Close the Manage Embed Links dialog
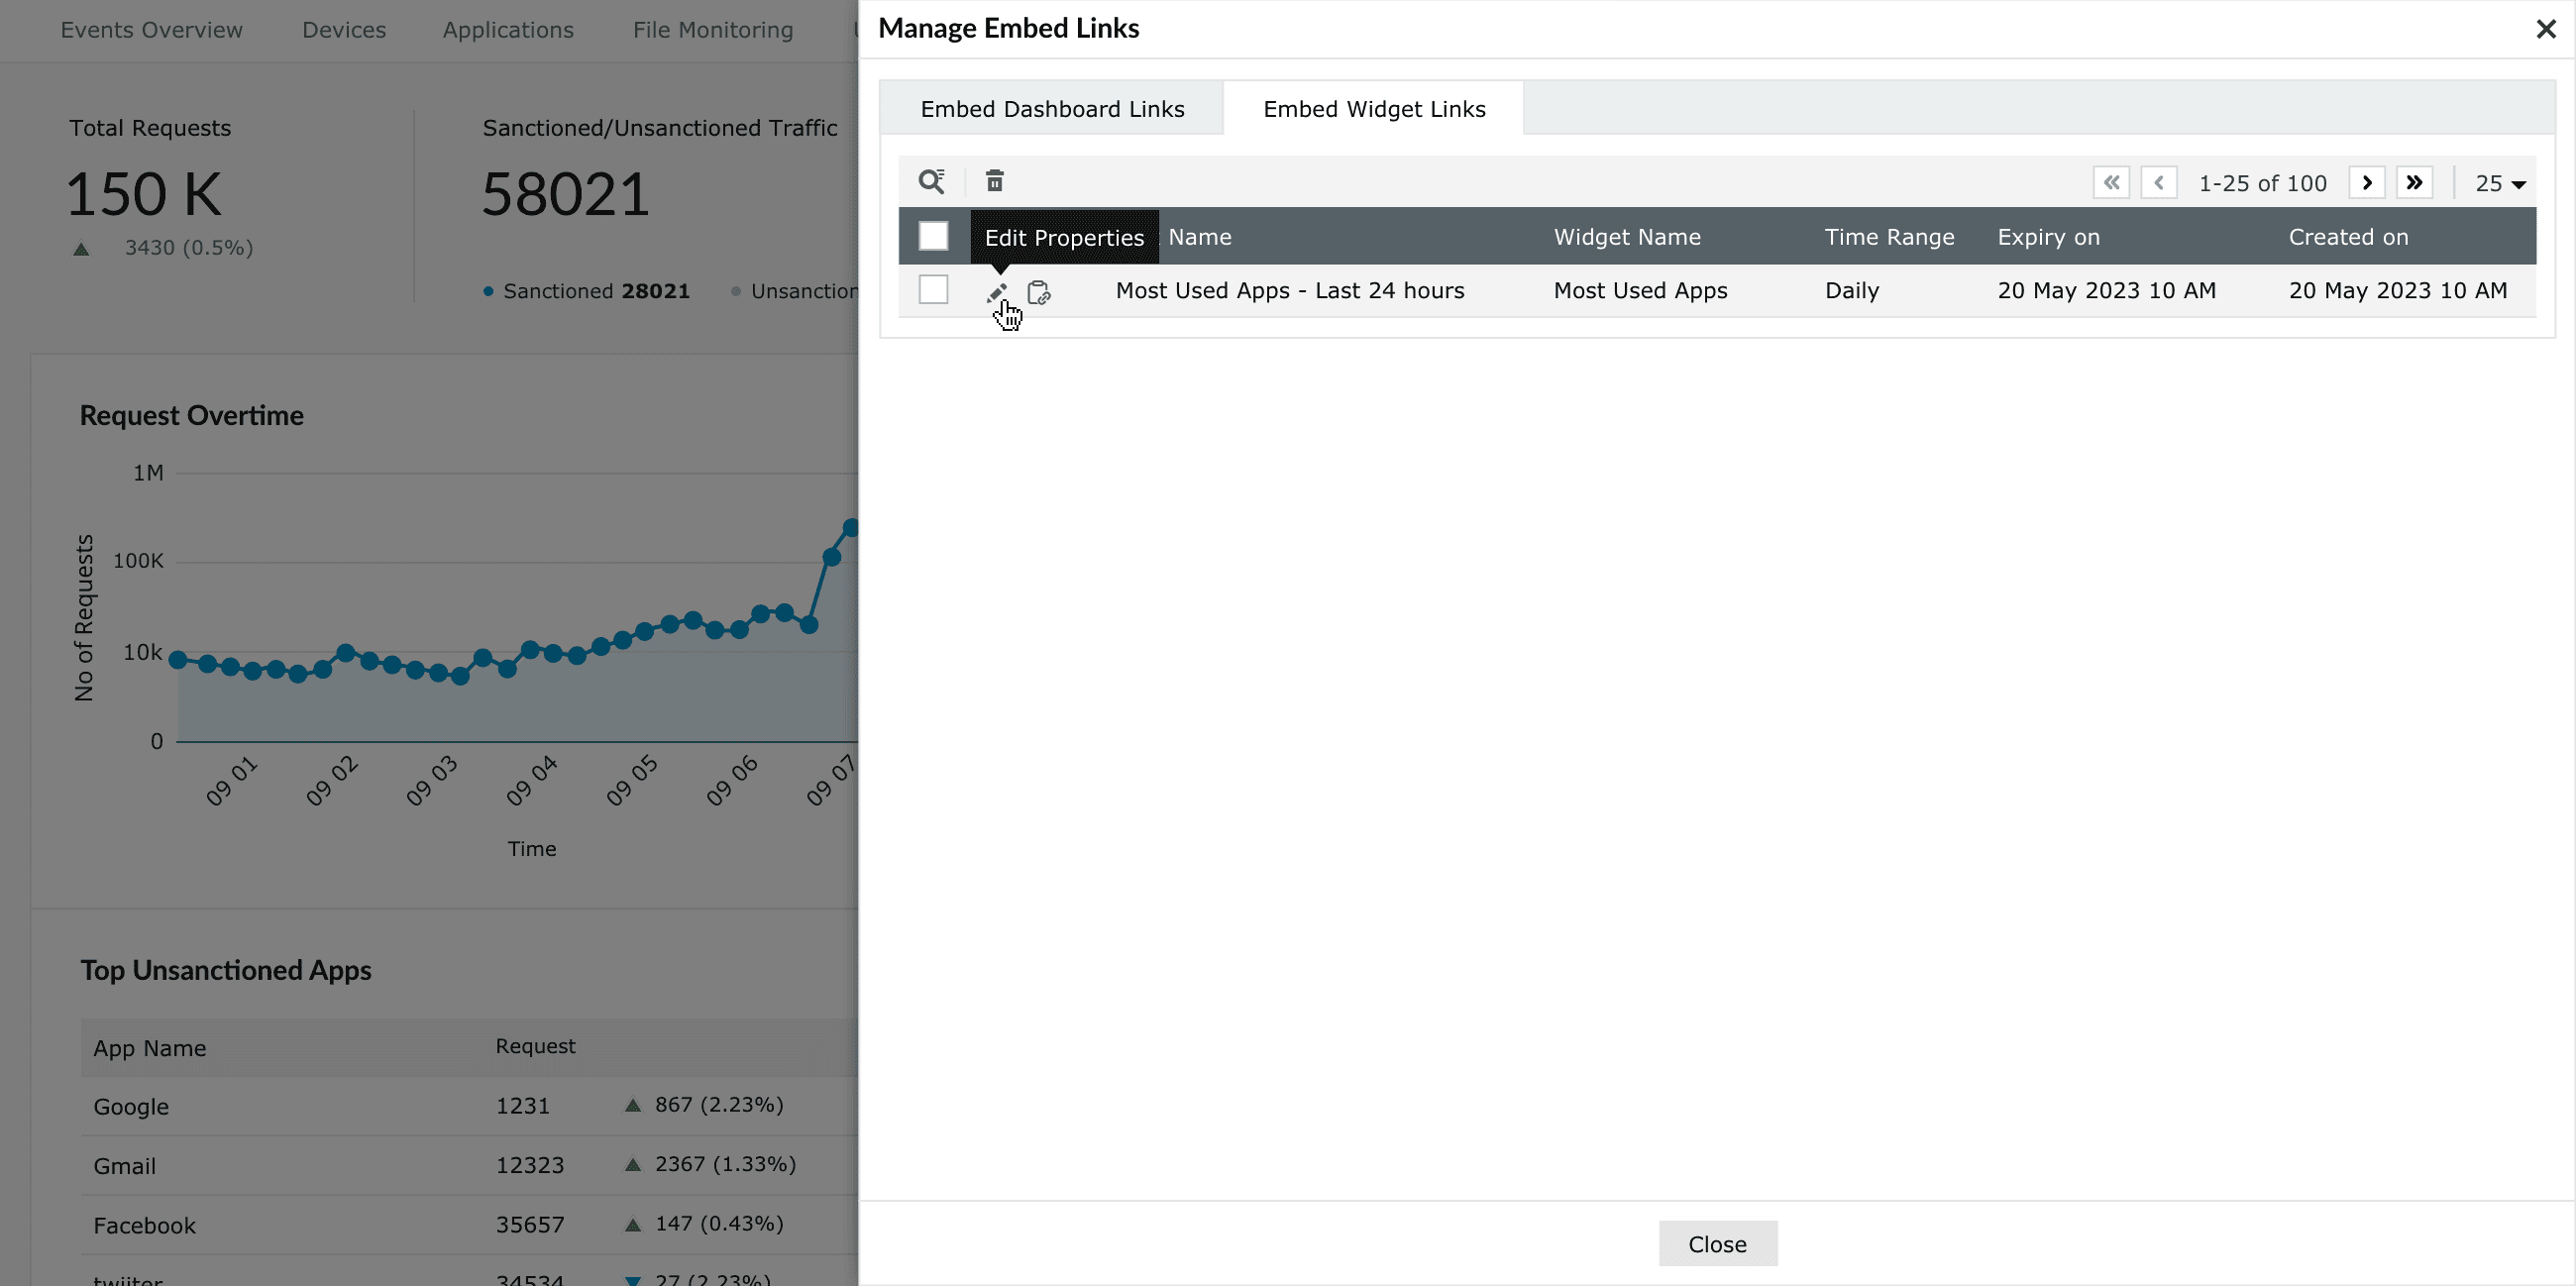Viewport: 2576px width, 1286px height. click(2545, 28)
